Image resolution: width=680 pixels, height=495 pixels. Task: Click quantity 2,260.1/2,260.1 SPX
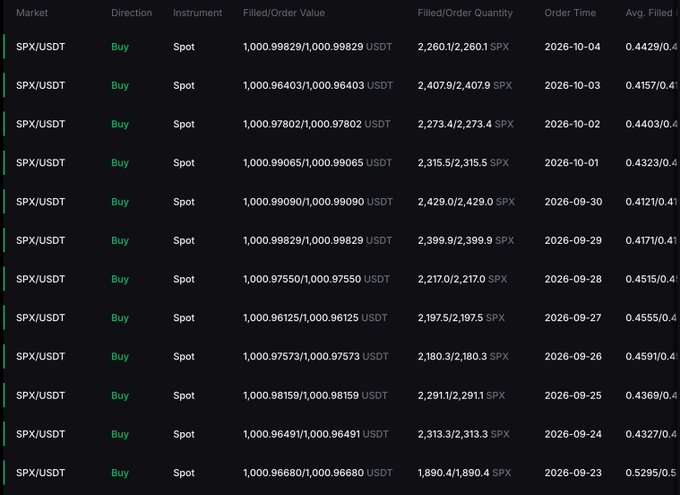pyautogui.click(x=463, y=47)
